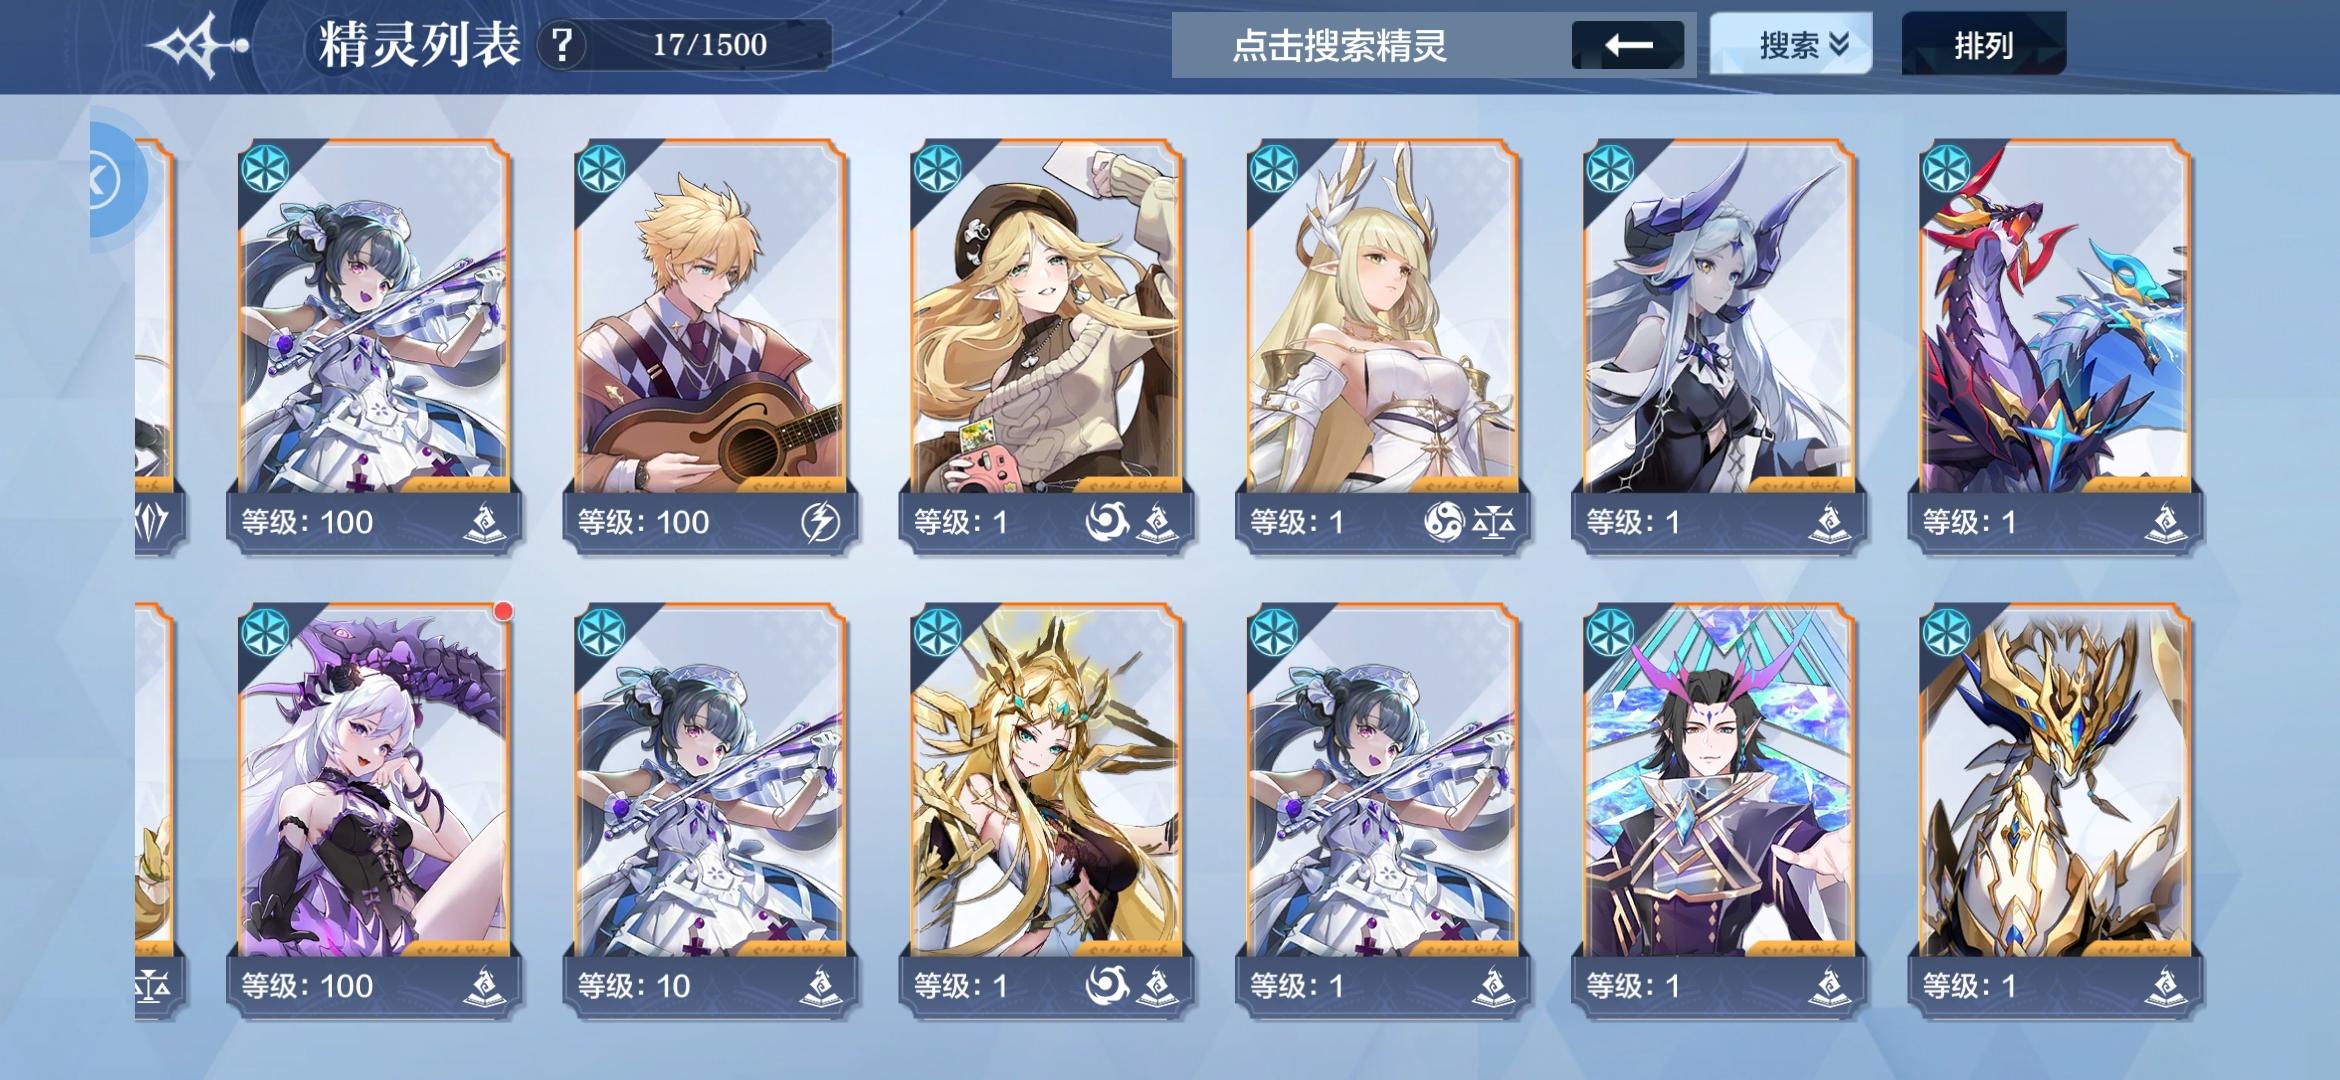This screenshot has height=1080, width=2340.
Task: Click the 17/1500 spirit count label
Action: pos(710,45)
